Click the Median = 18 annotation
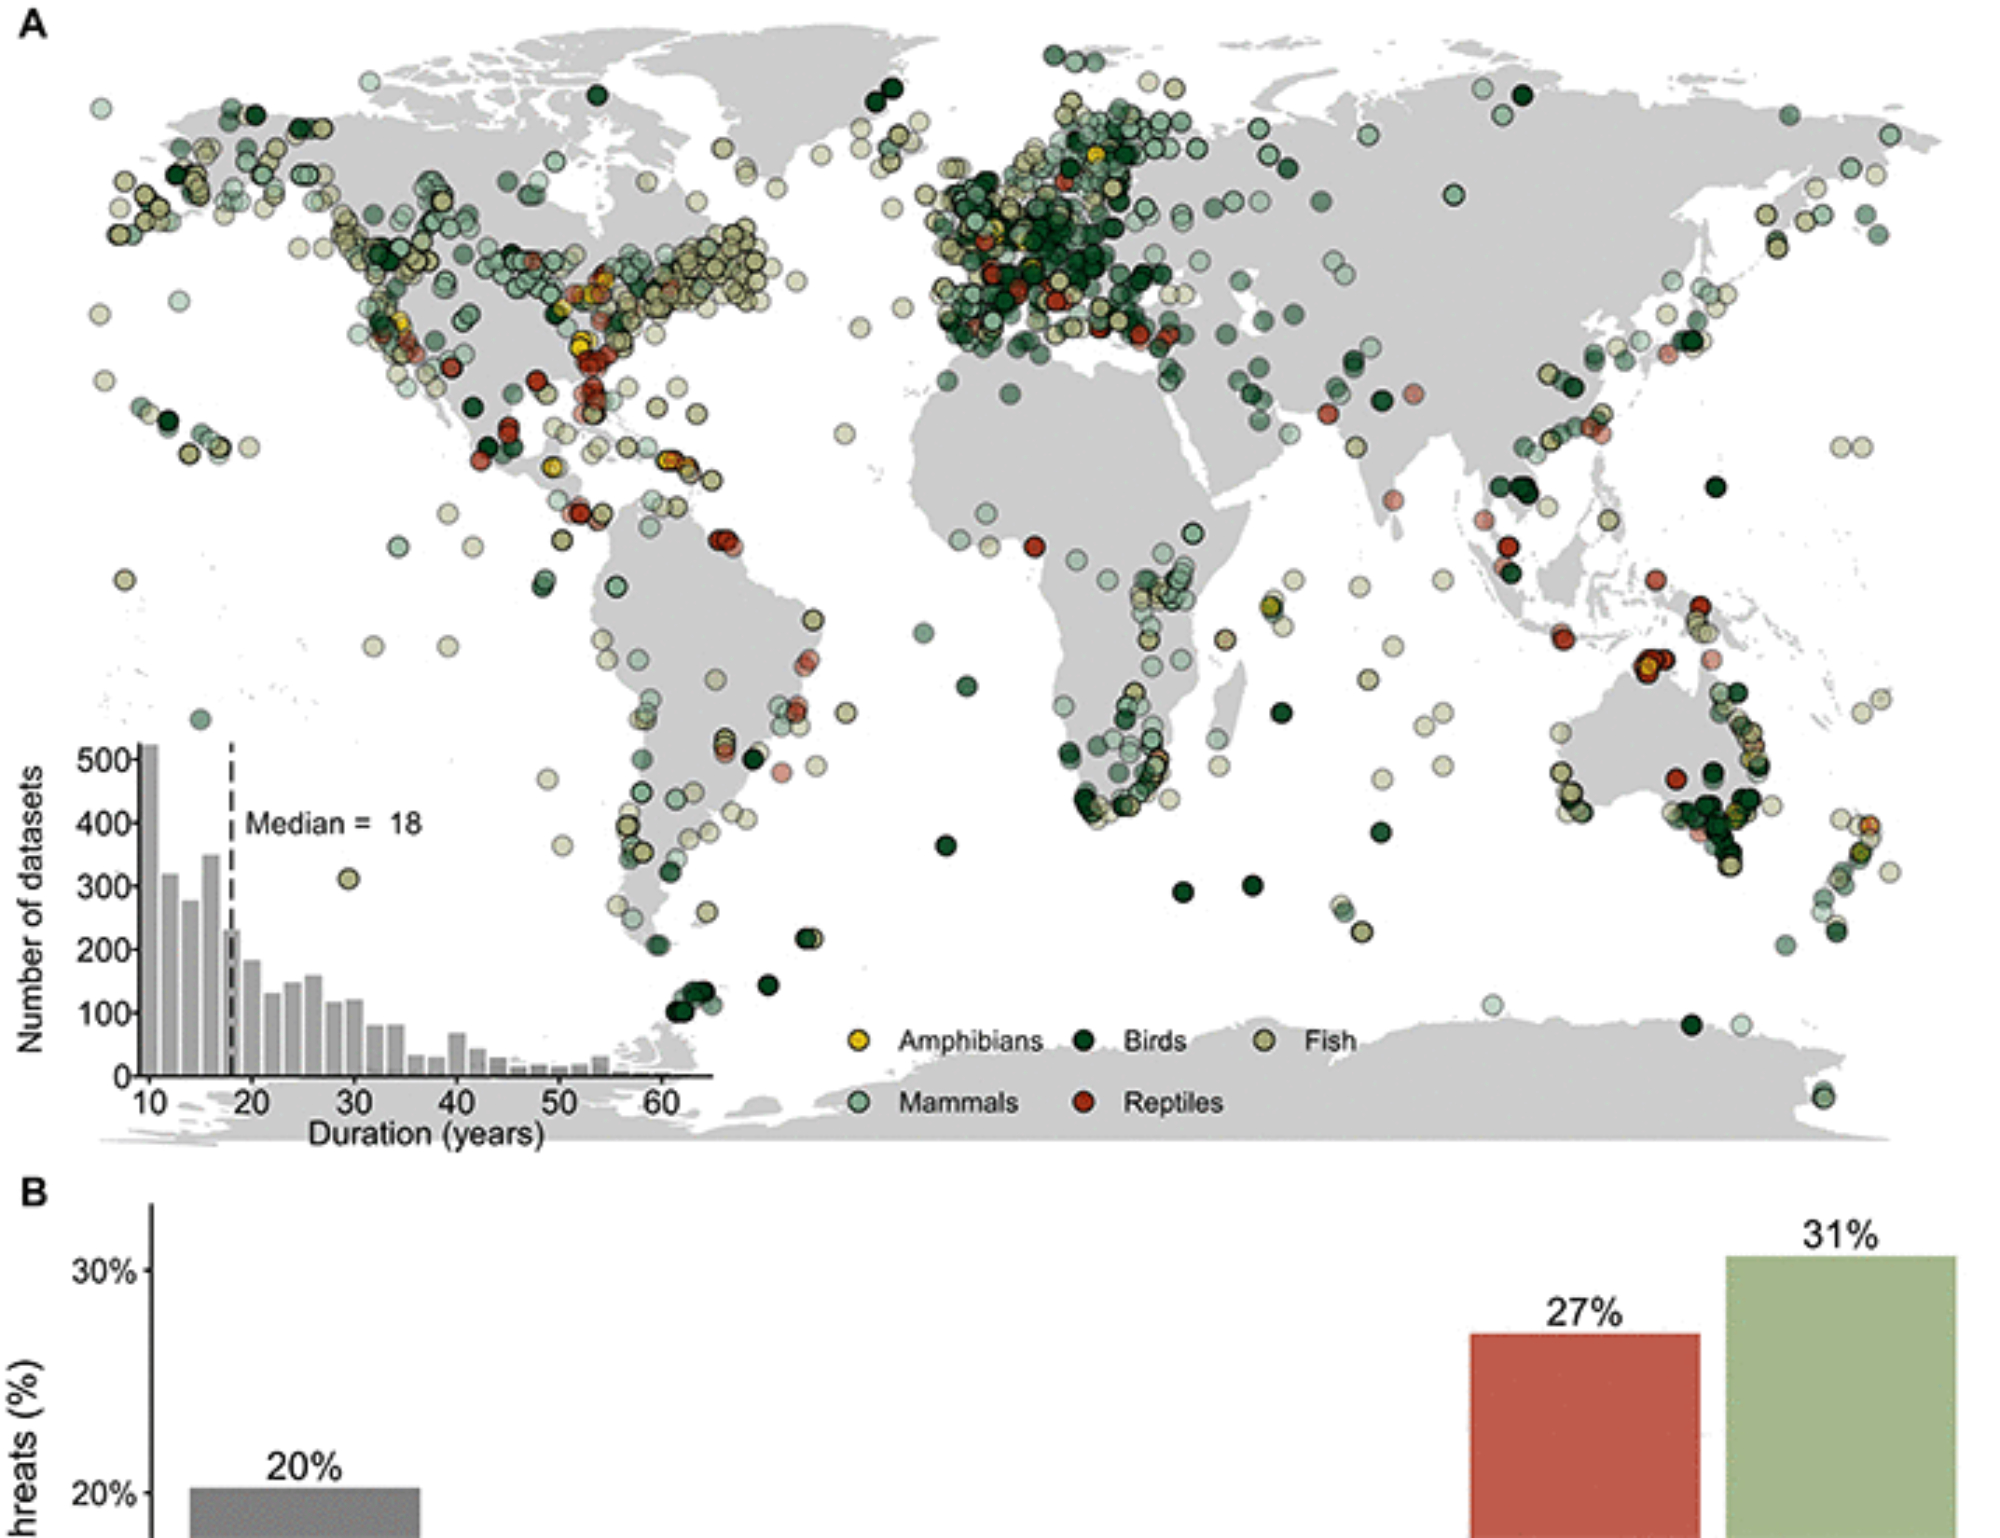Screen dimensions: 2000x1538 (333, 823)
